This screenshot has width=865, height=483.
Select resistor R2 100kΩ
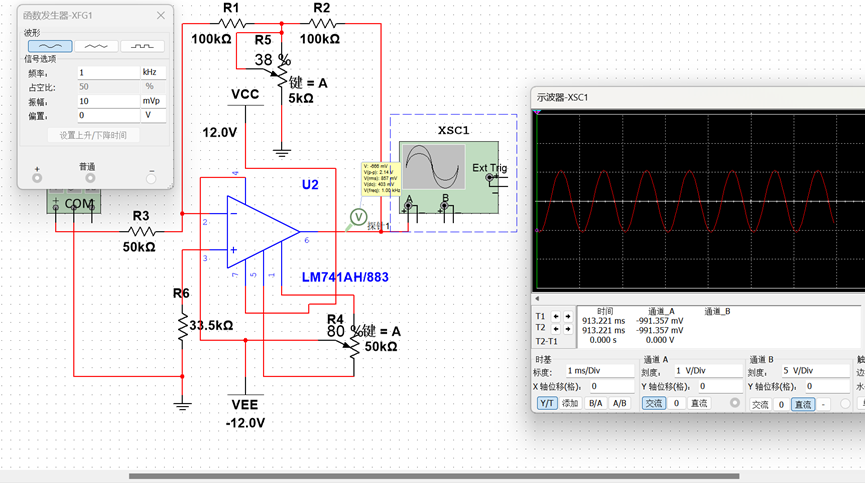(x=322, y=24)
